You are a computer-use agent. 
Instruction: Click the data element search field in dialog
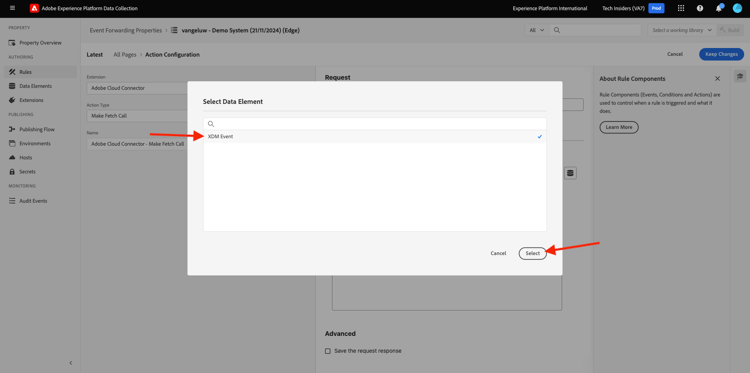pos(375,124)
